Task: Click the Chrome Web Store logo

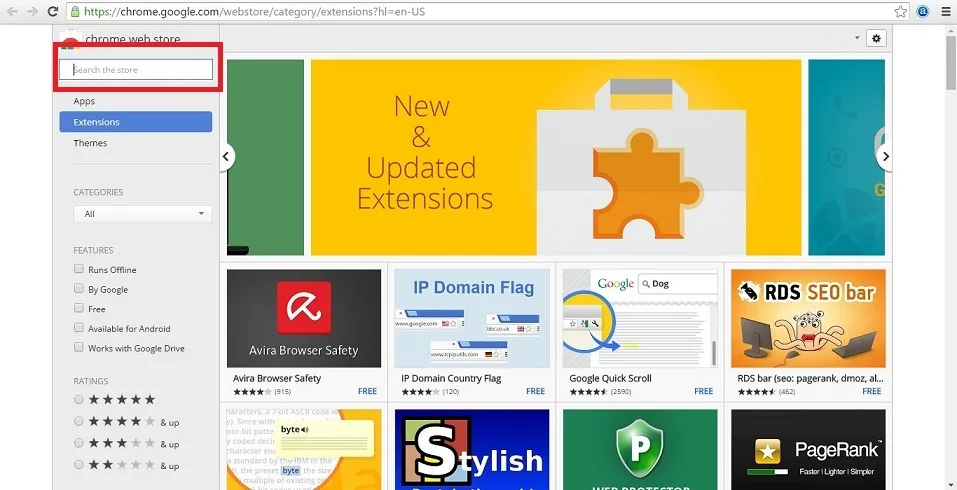Action: coord(71,40)
